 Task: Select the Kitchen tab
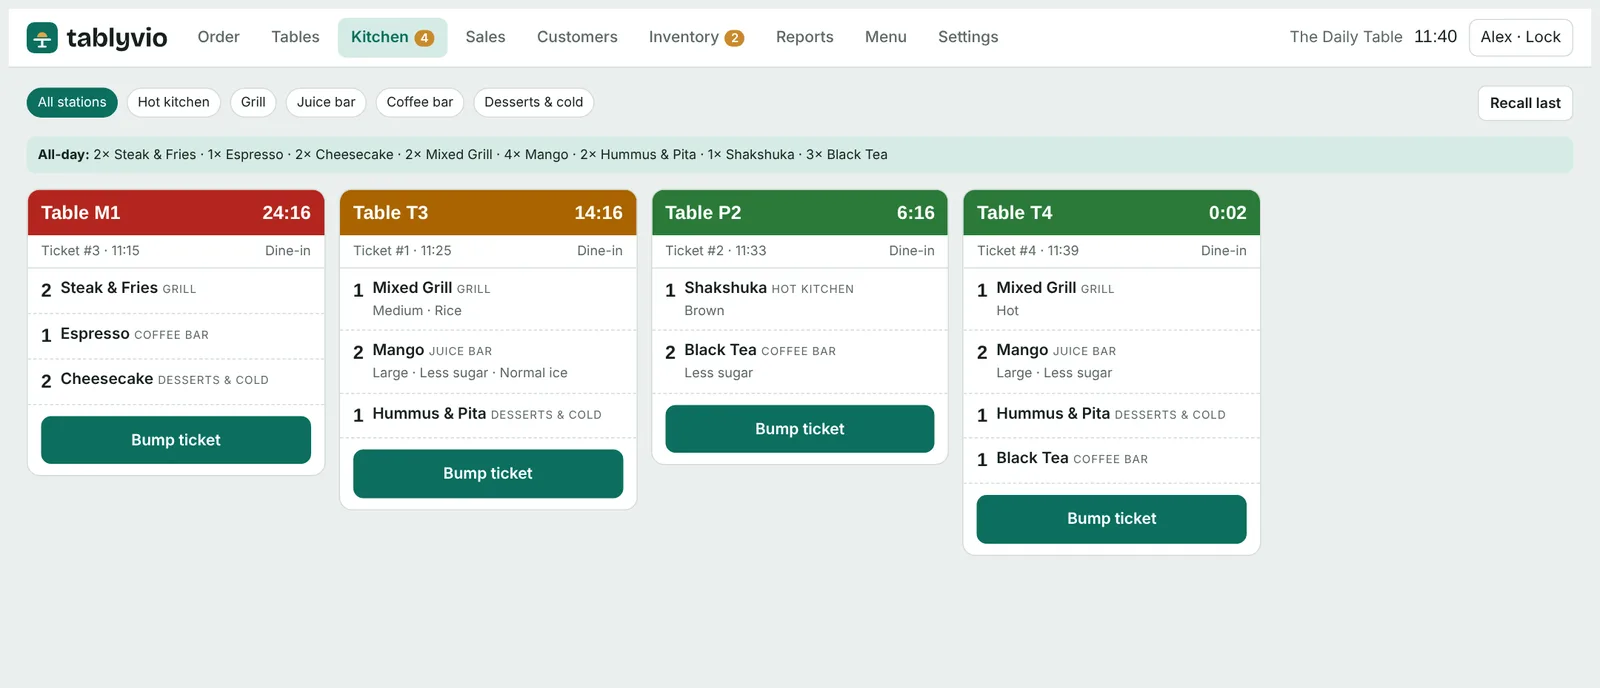tap(392, 37)
